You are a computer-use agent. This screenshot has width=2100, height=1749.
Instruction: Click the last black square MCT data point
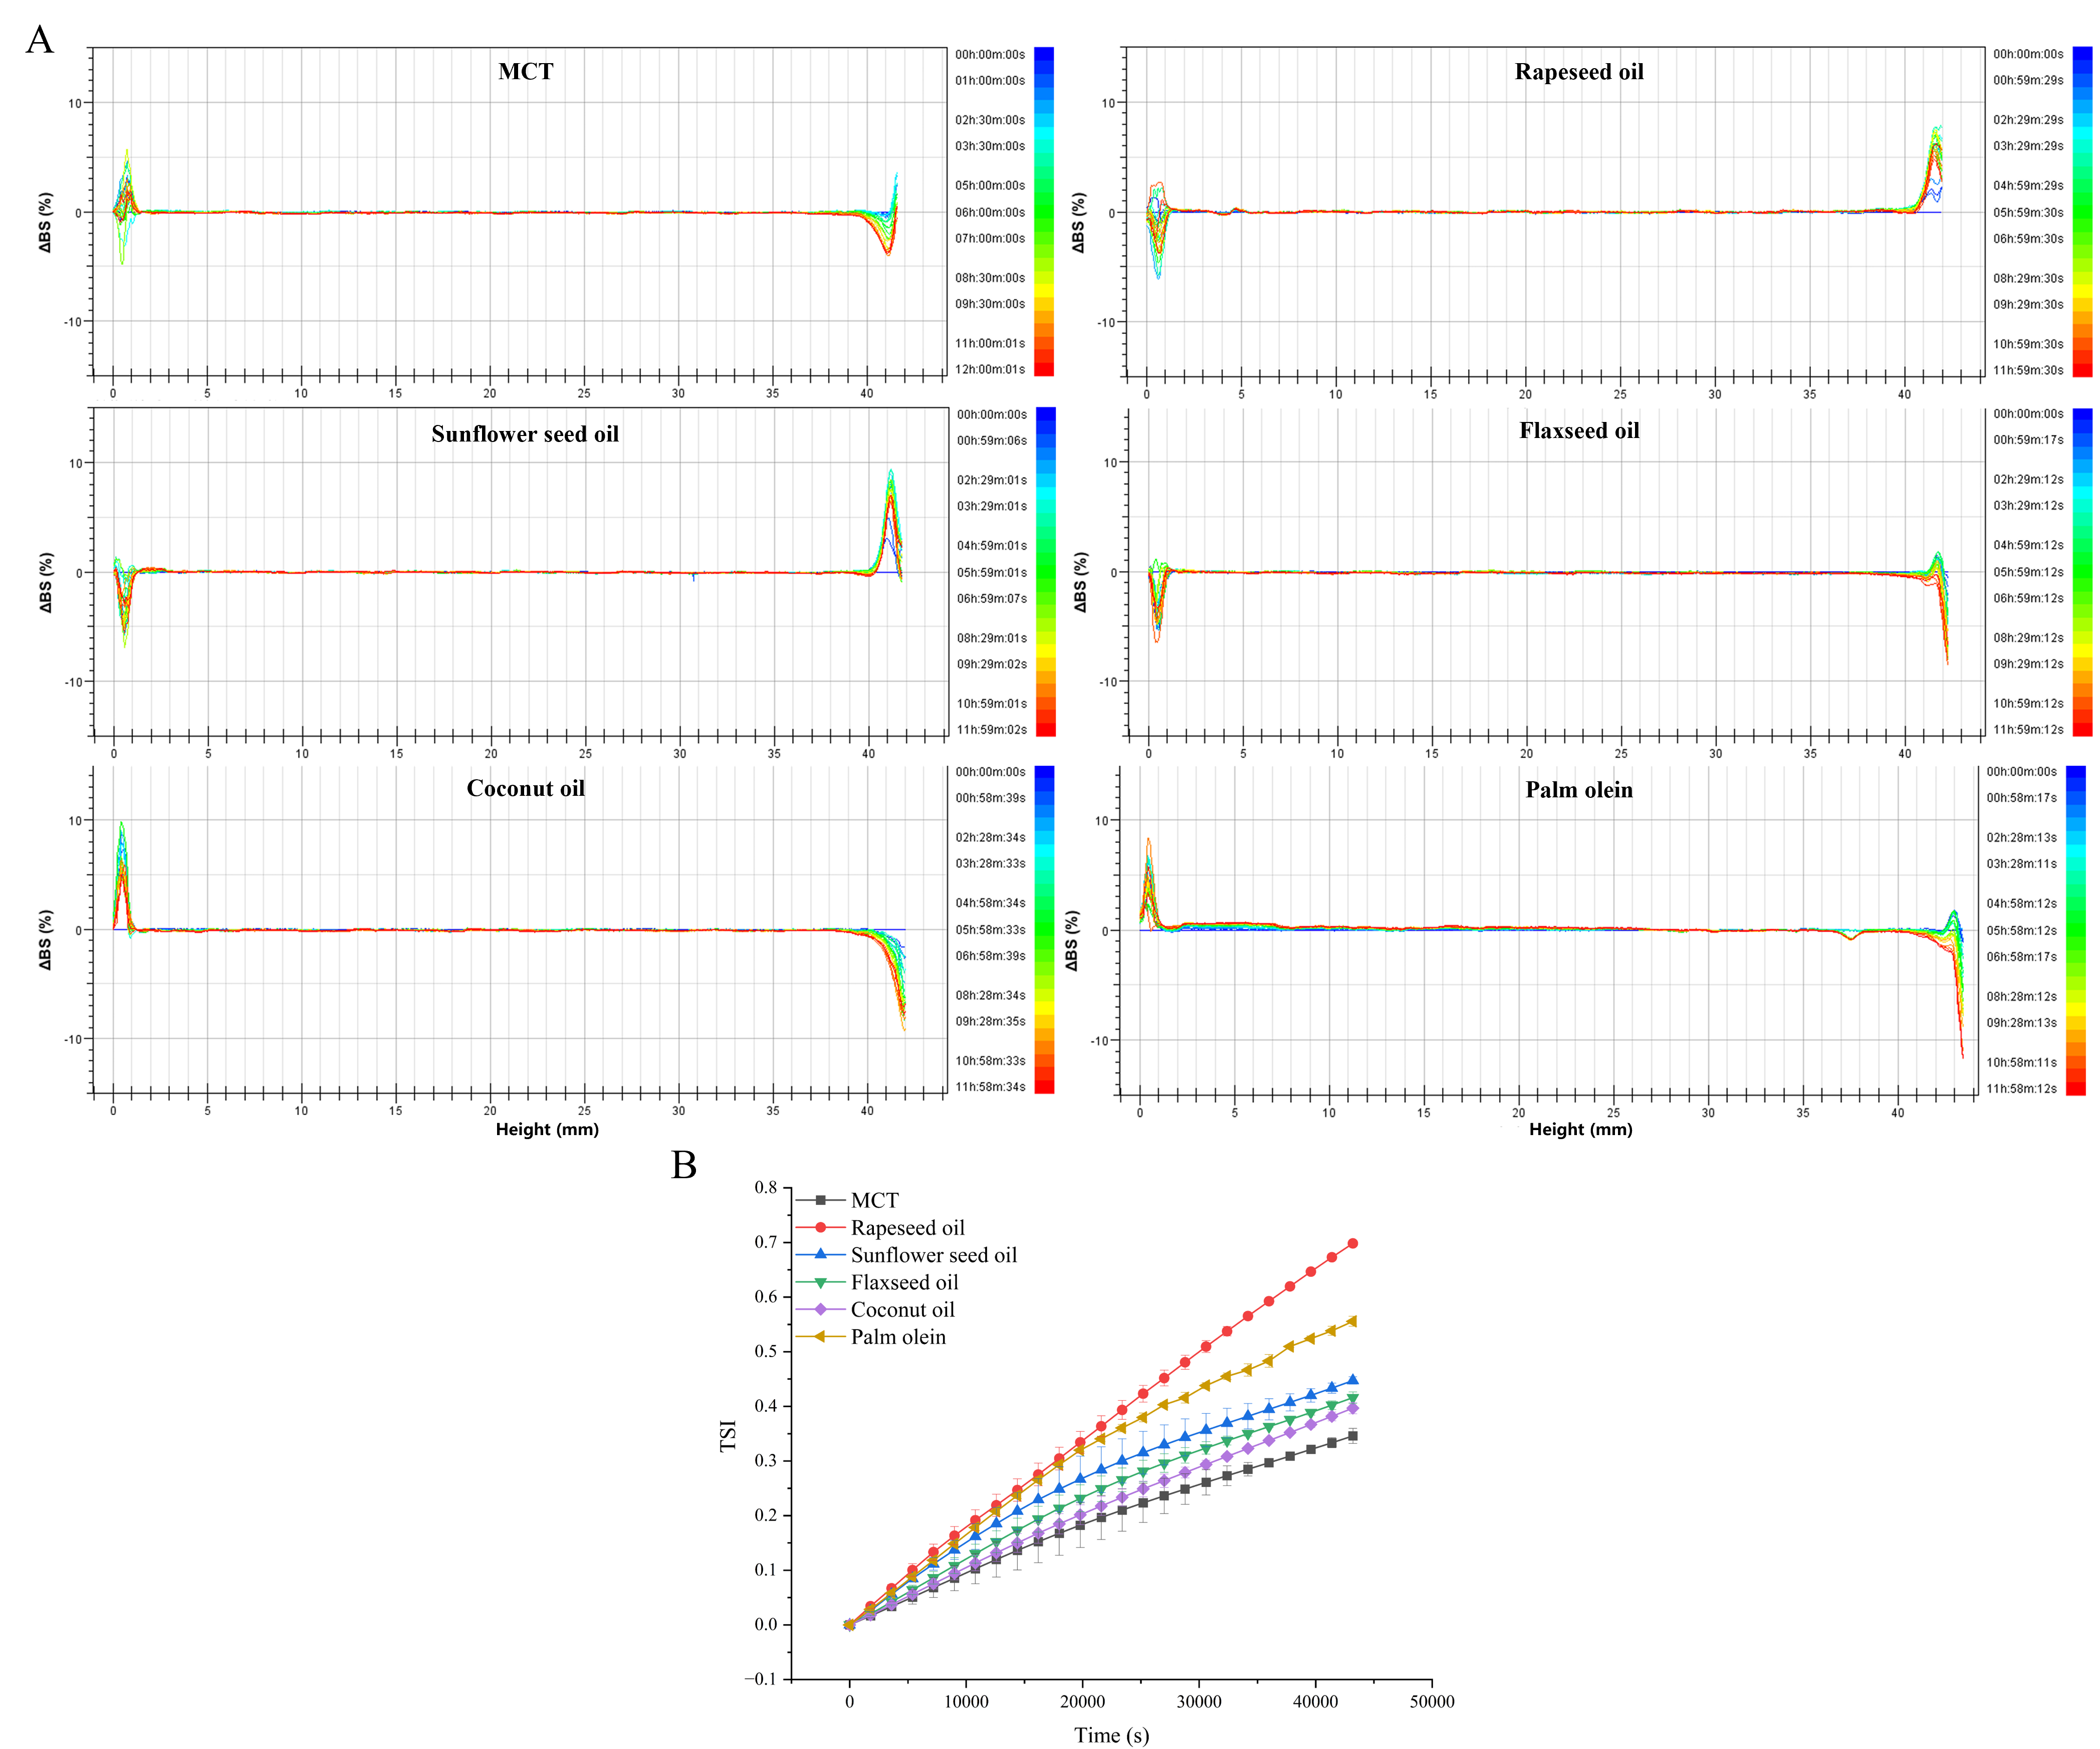[x=1353, y=1436]
